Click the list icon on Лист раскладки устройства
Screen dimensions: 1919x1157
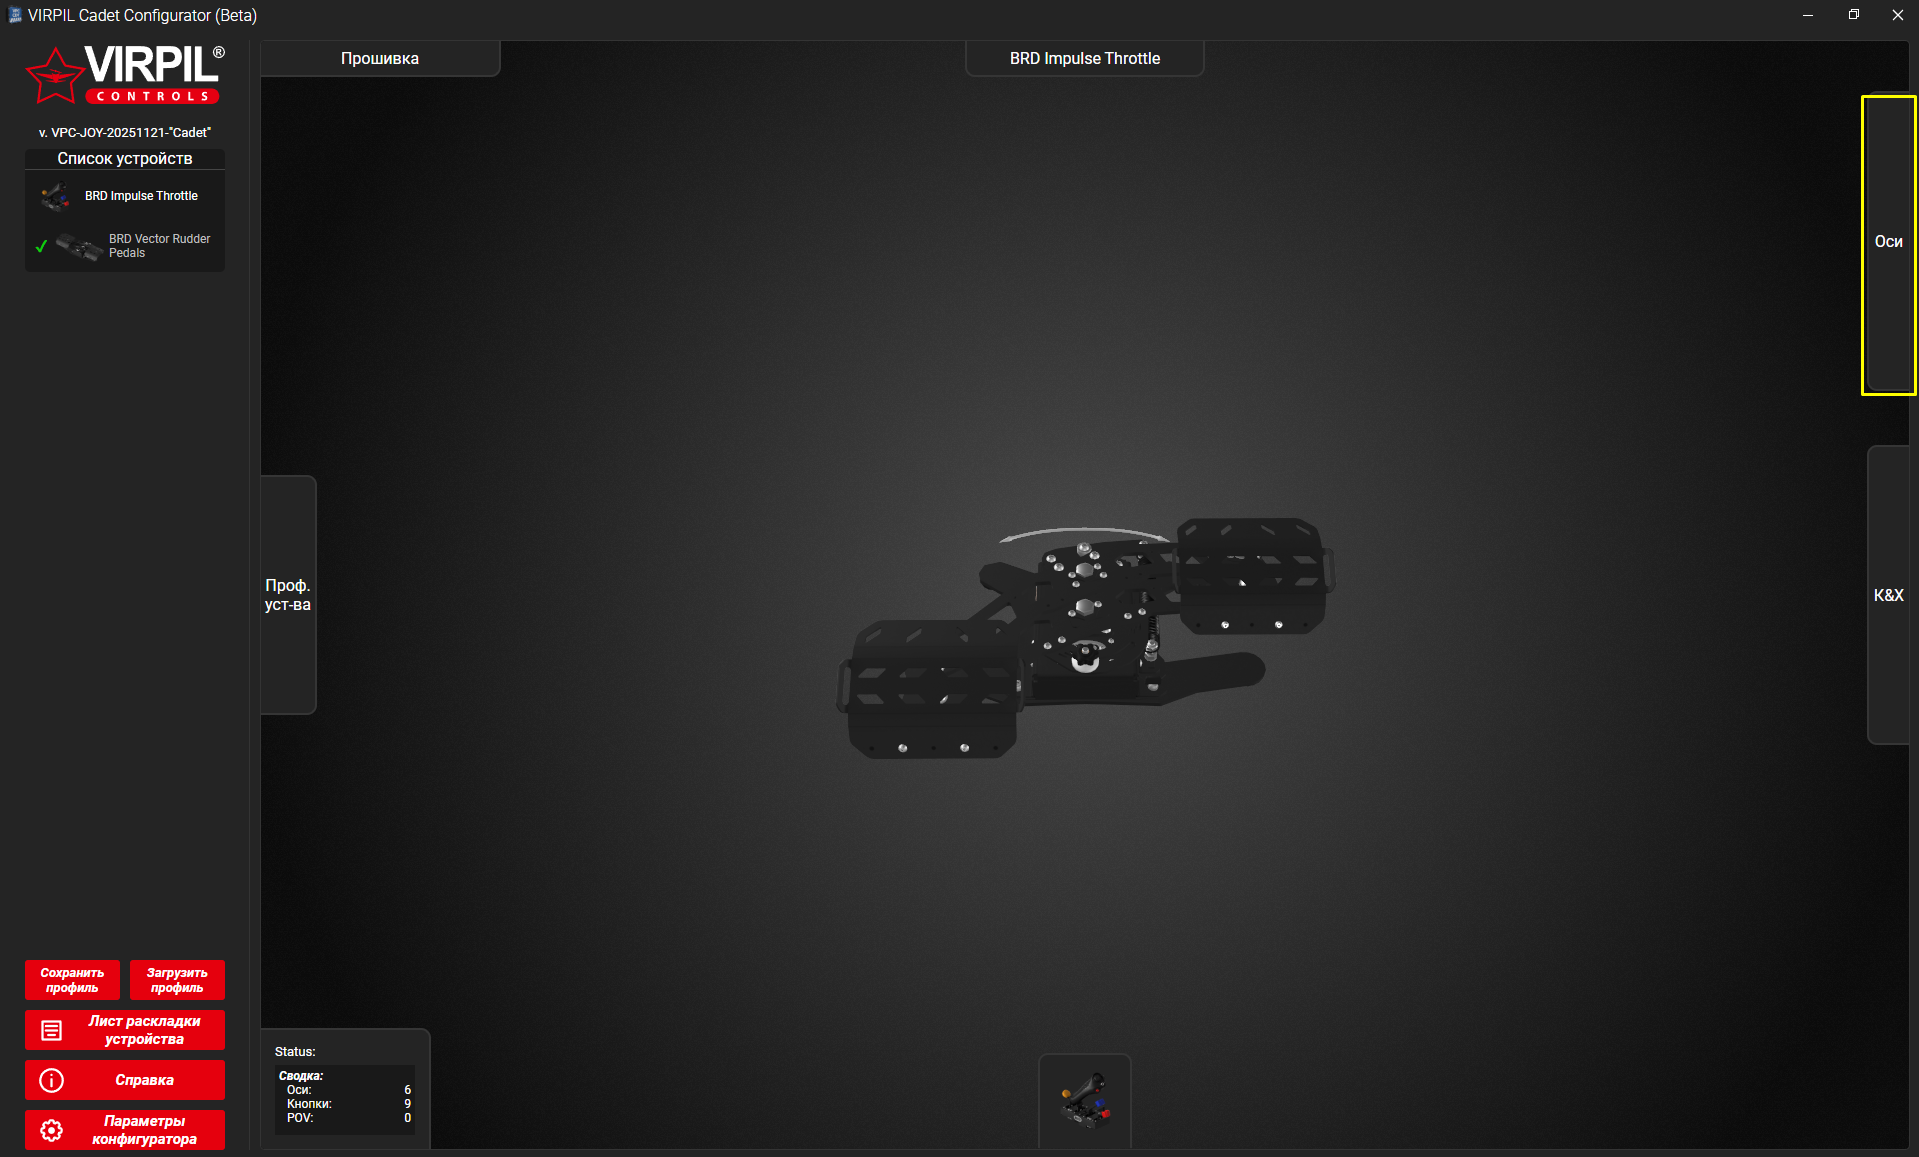(x=52, y=1030)
